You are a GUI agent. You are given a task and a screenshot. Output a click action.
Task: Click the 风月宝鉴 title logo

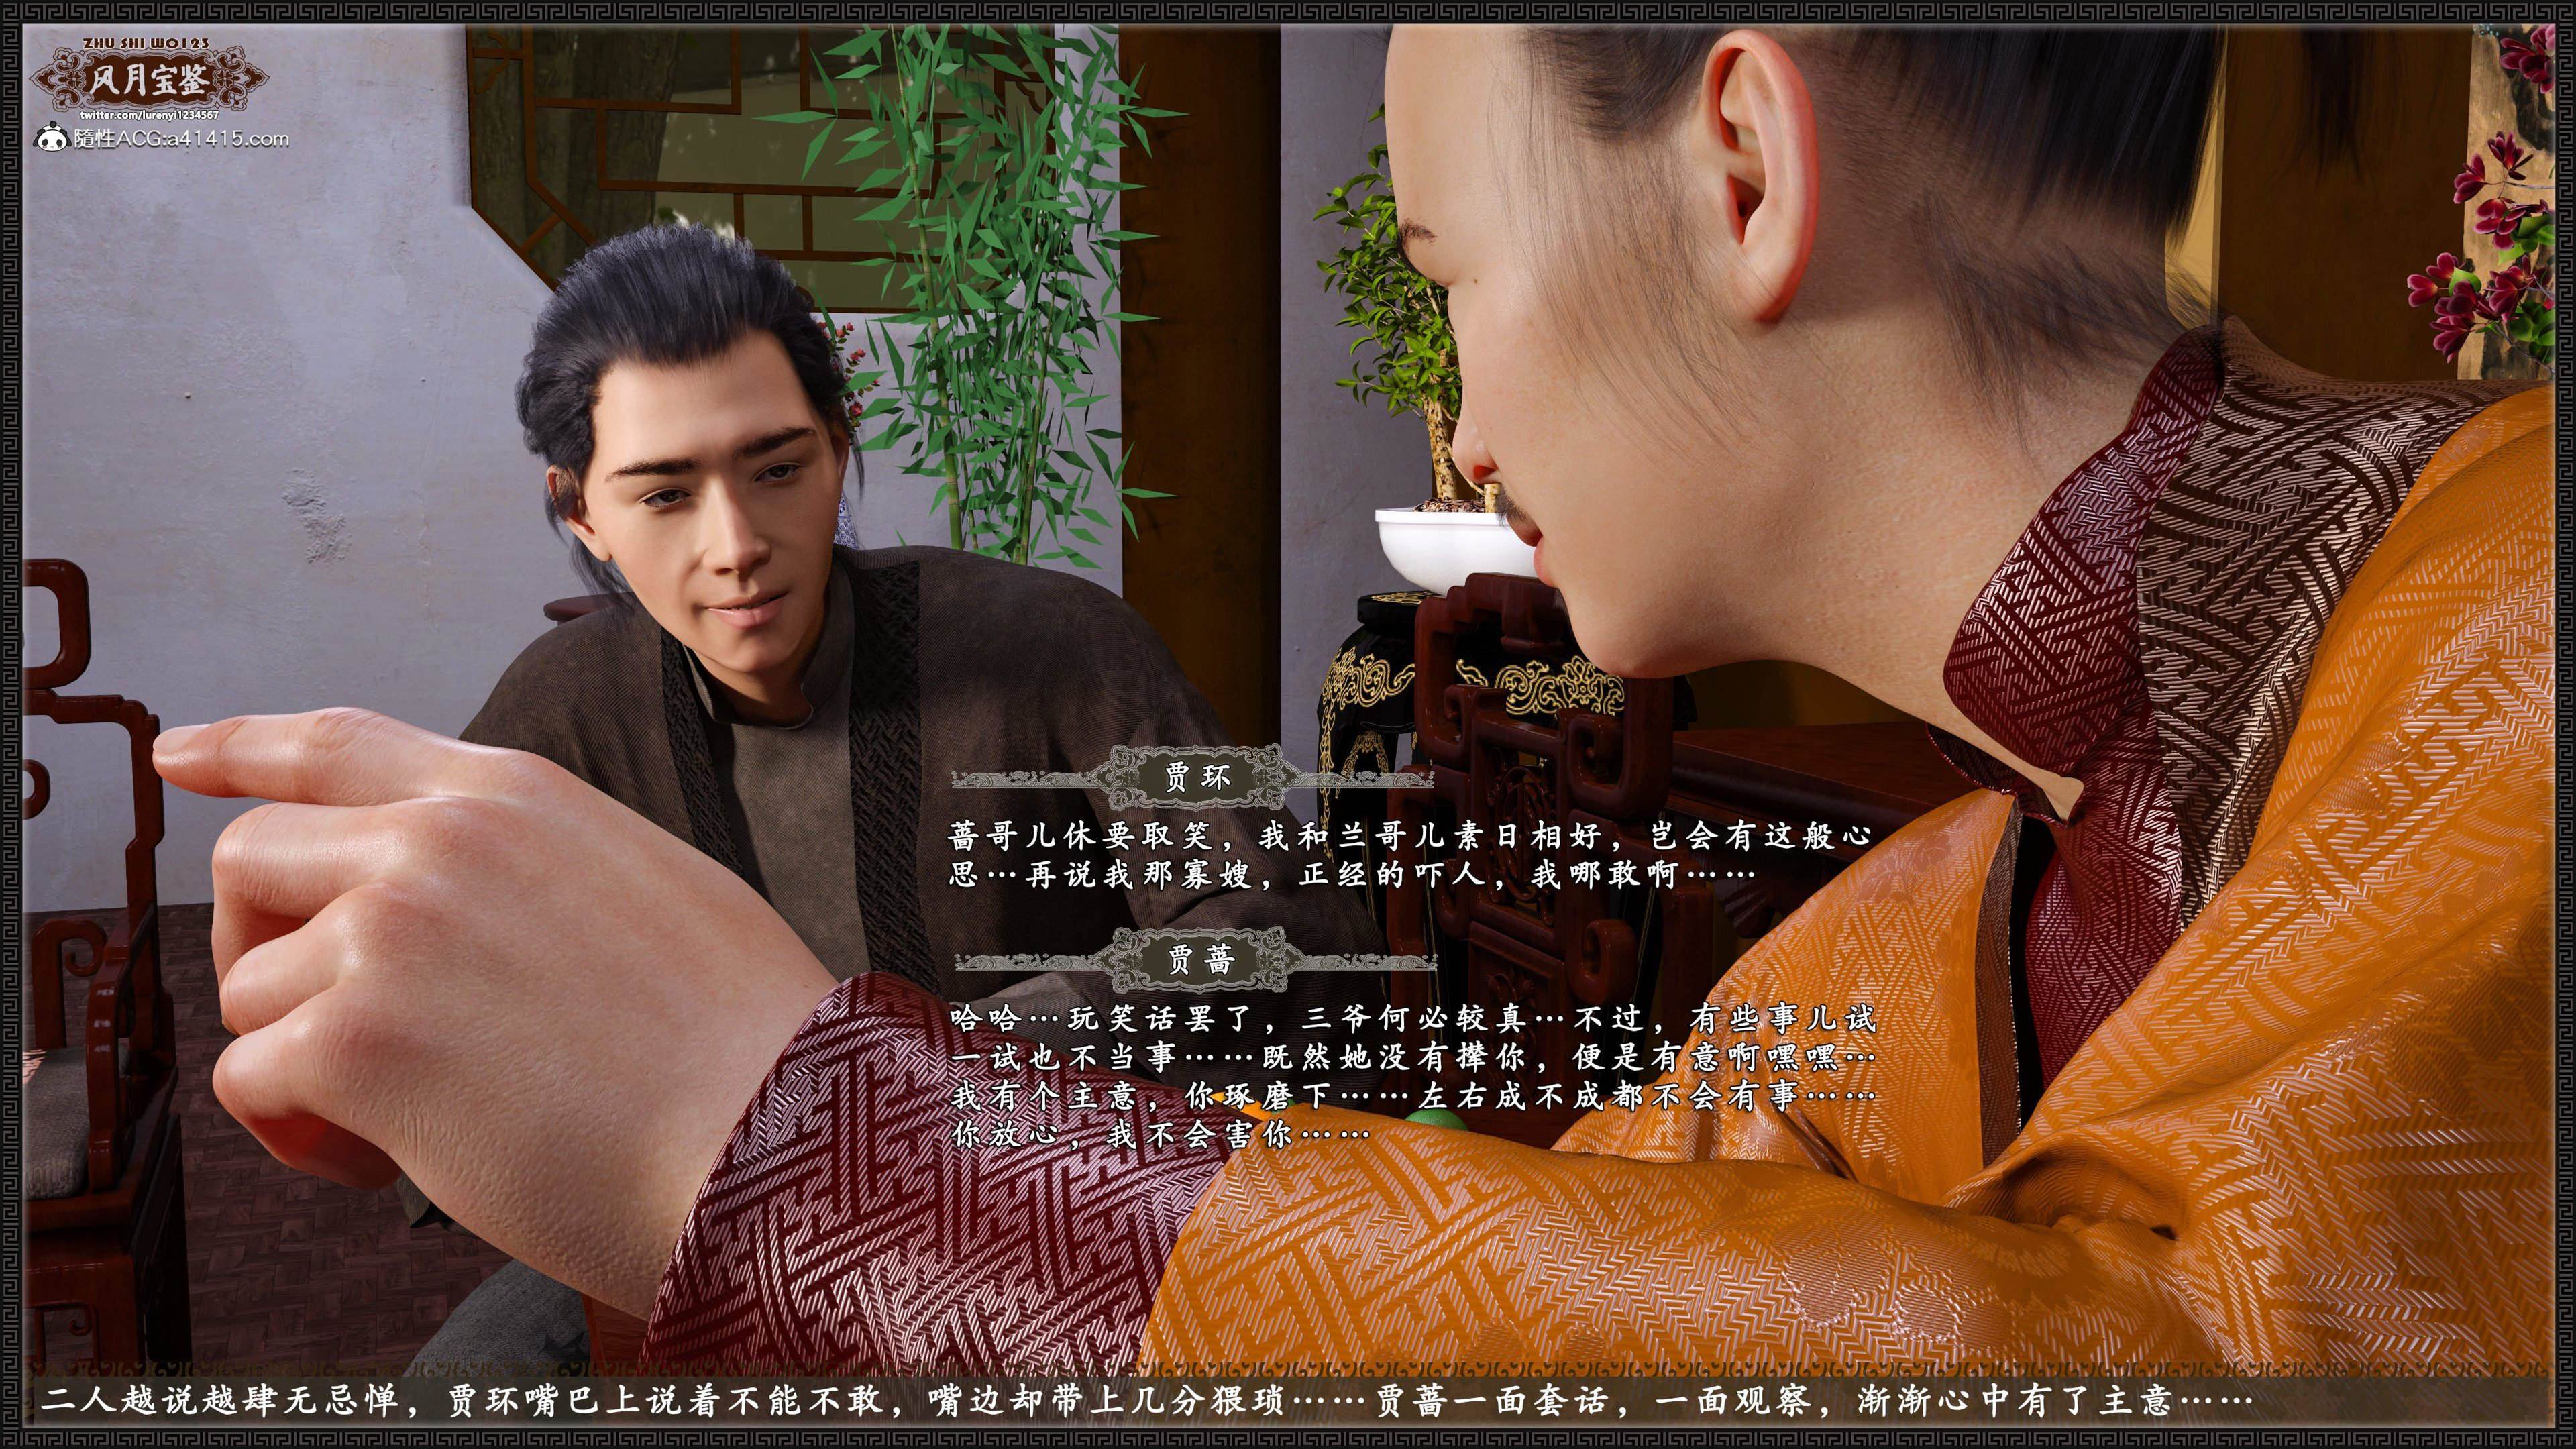click(x=149, y=80)
